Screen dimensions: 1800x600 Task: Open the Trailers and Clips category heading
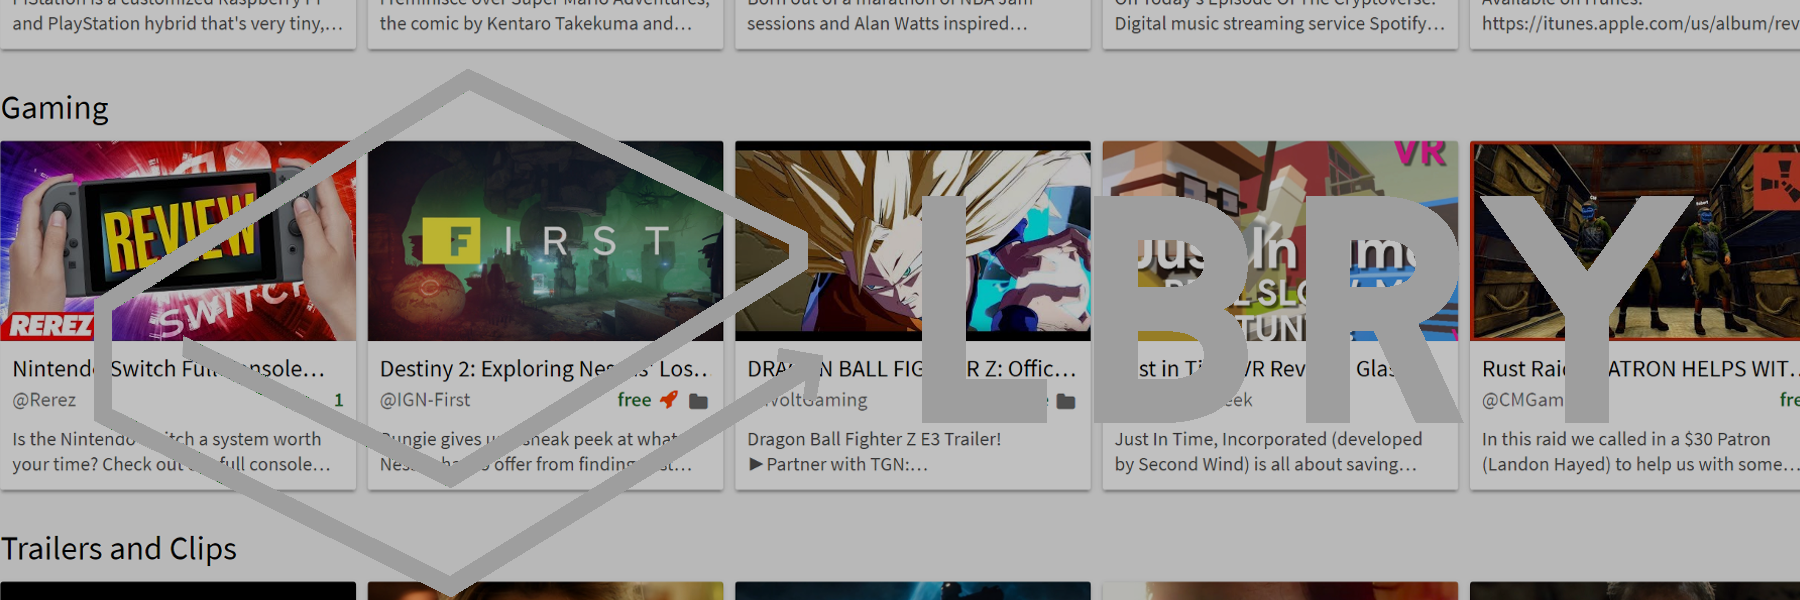(119, 549)
